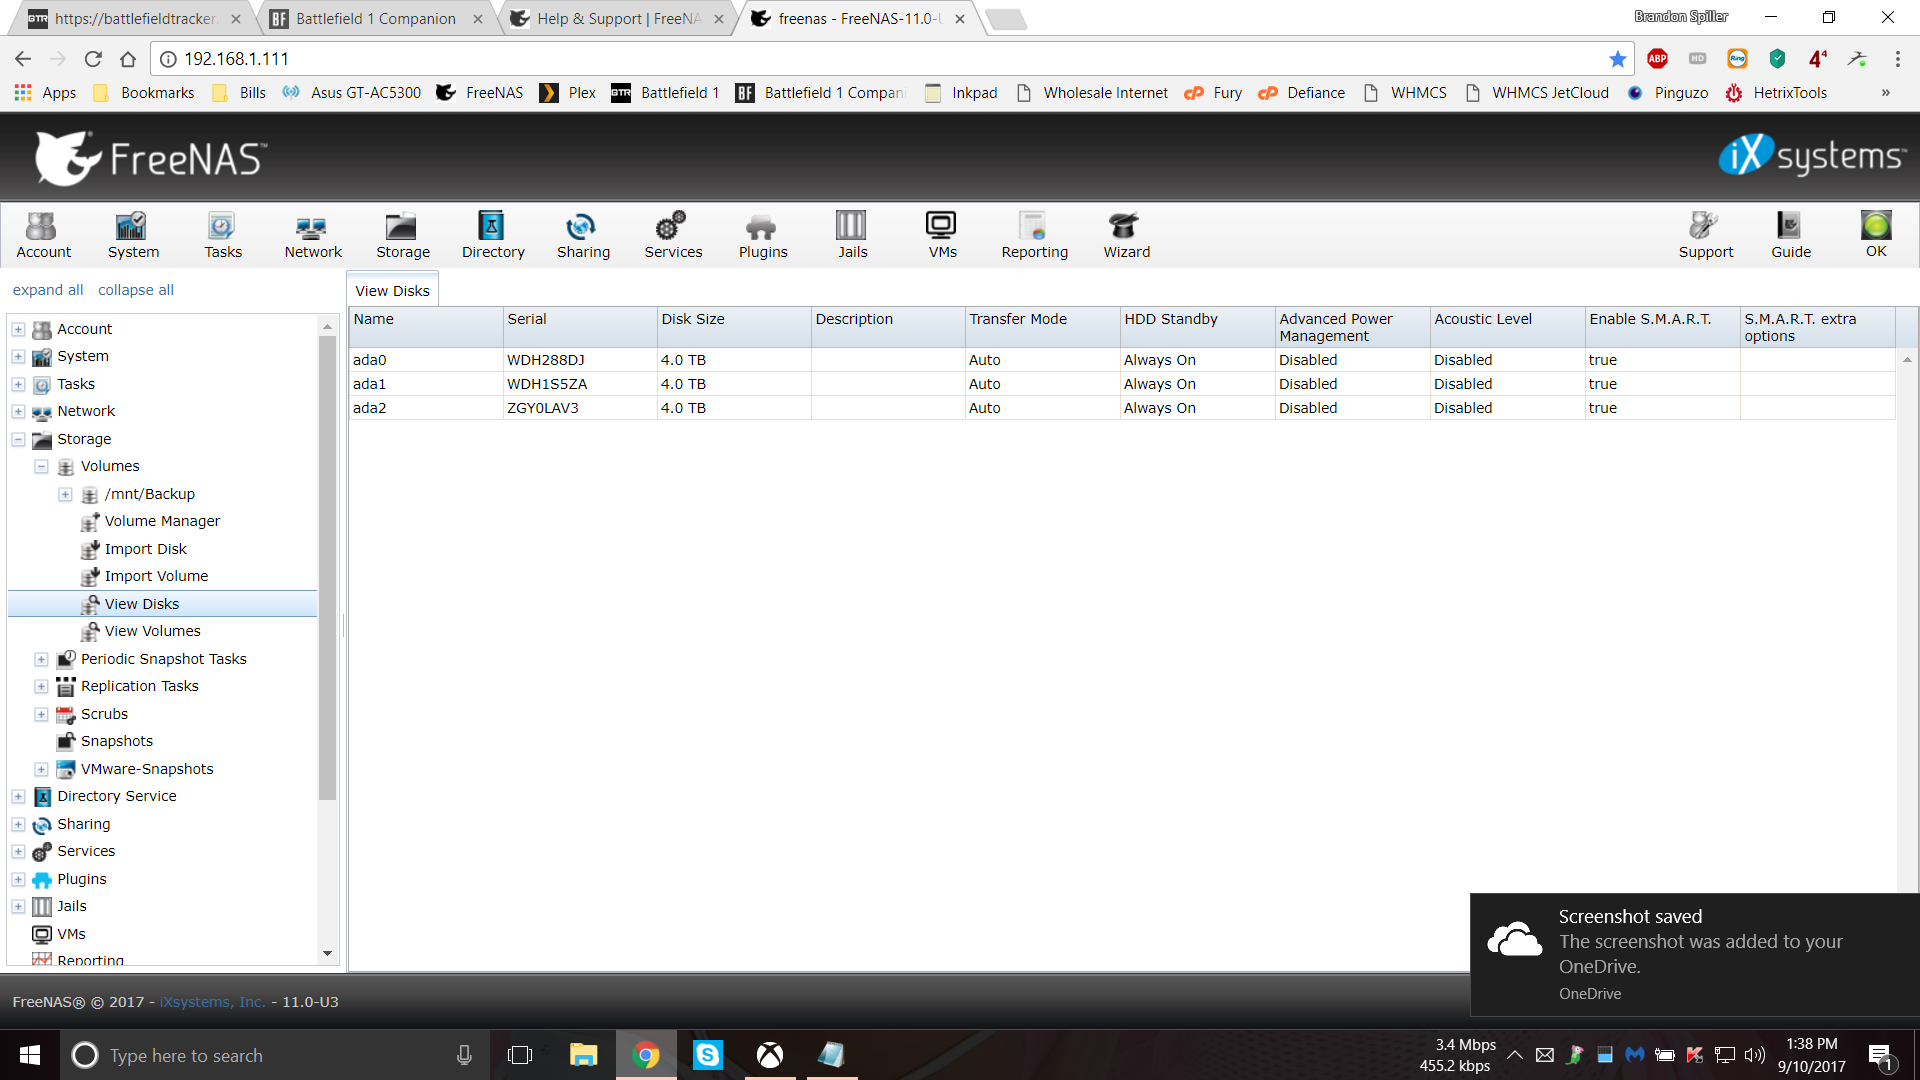Screen dimensions: 1920x1080
Task: Open the Network toolbar icon
Action: (x=313, y=236)
